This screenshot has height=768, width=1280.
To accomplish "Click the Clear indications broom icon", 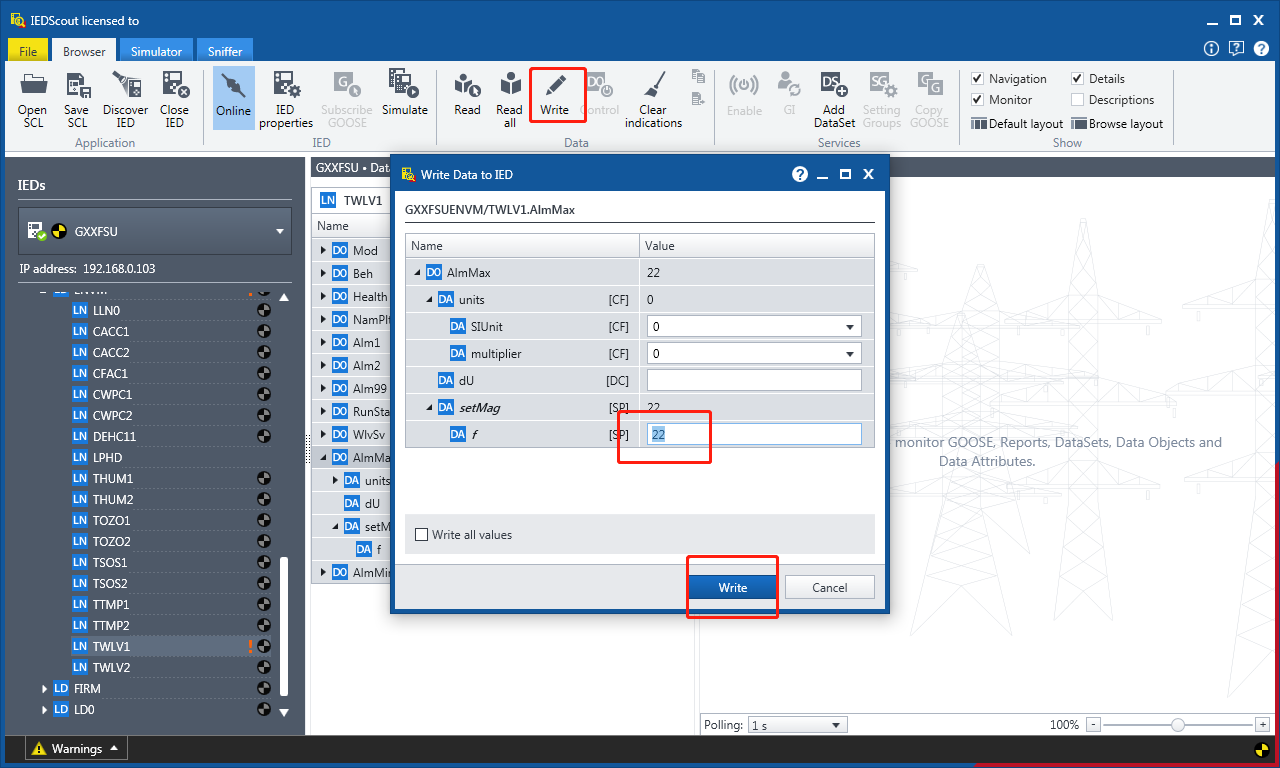I will click(653, 87).
